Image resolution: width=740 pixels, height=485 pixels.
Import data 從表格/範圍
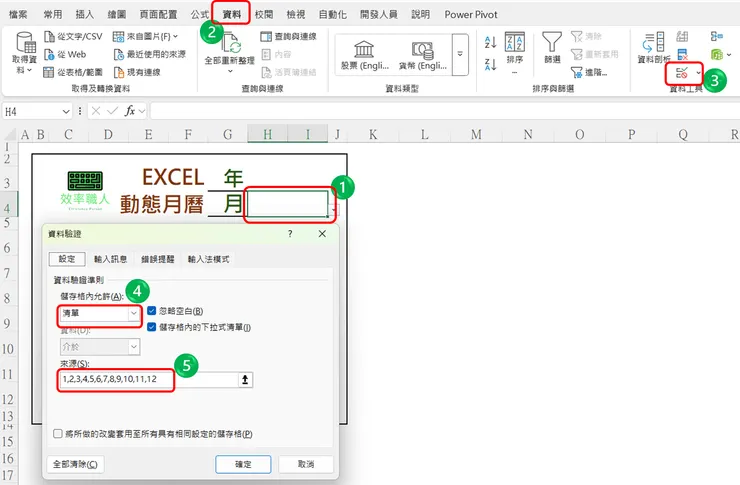click(73, 72)
